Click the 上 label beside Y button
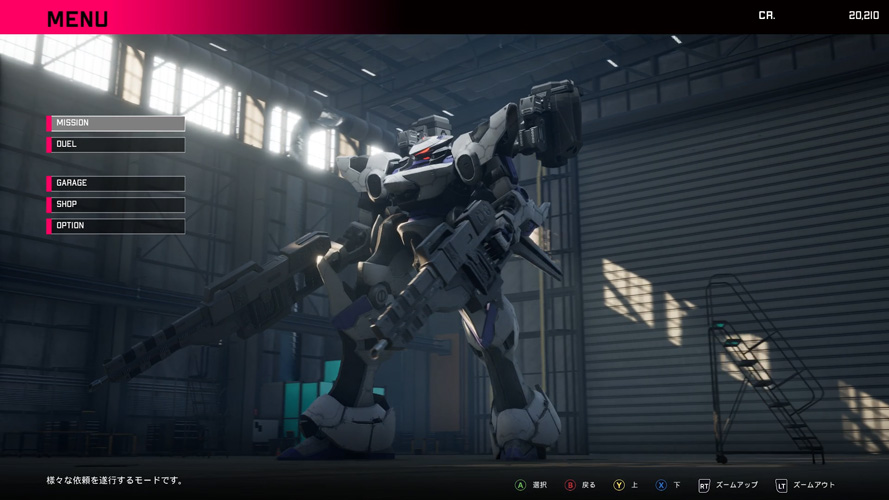 634,485
